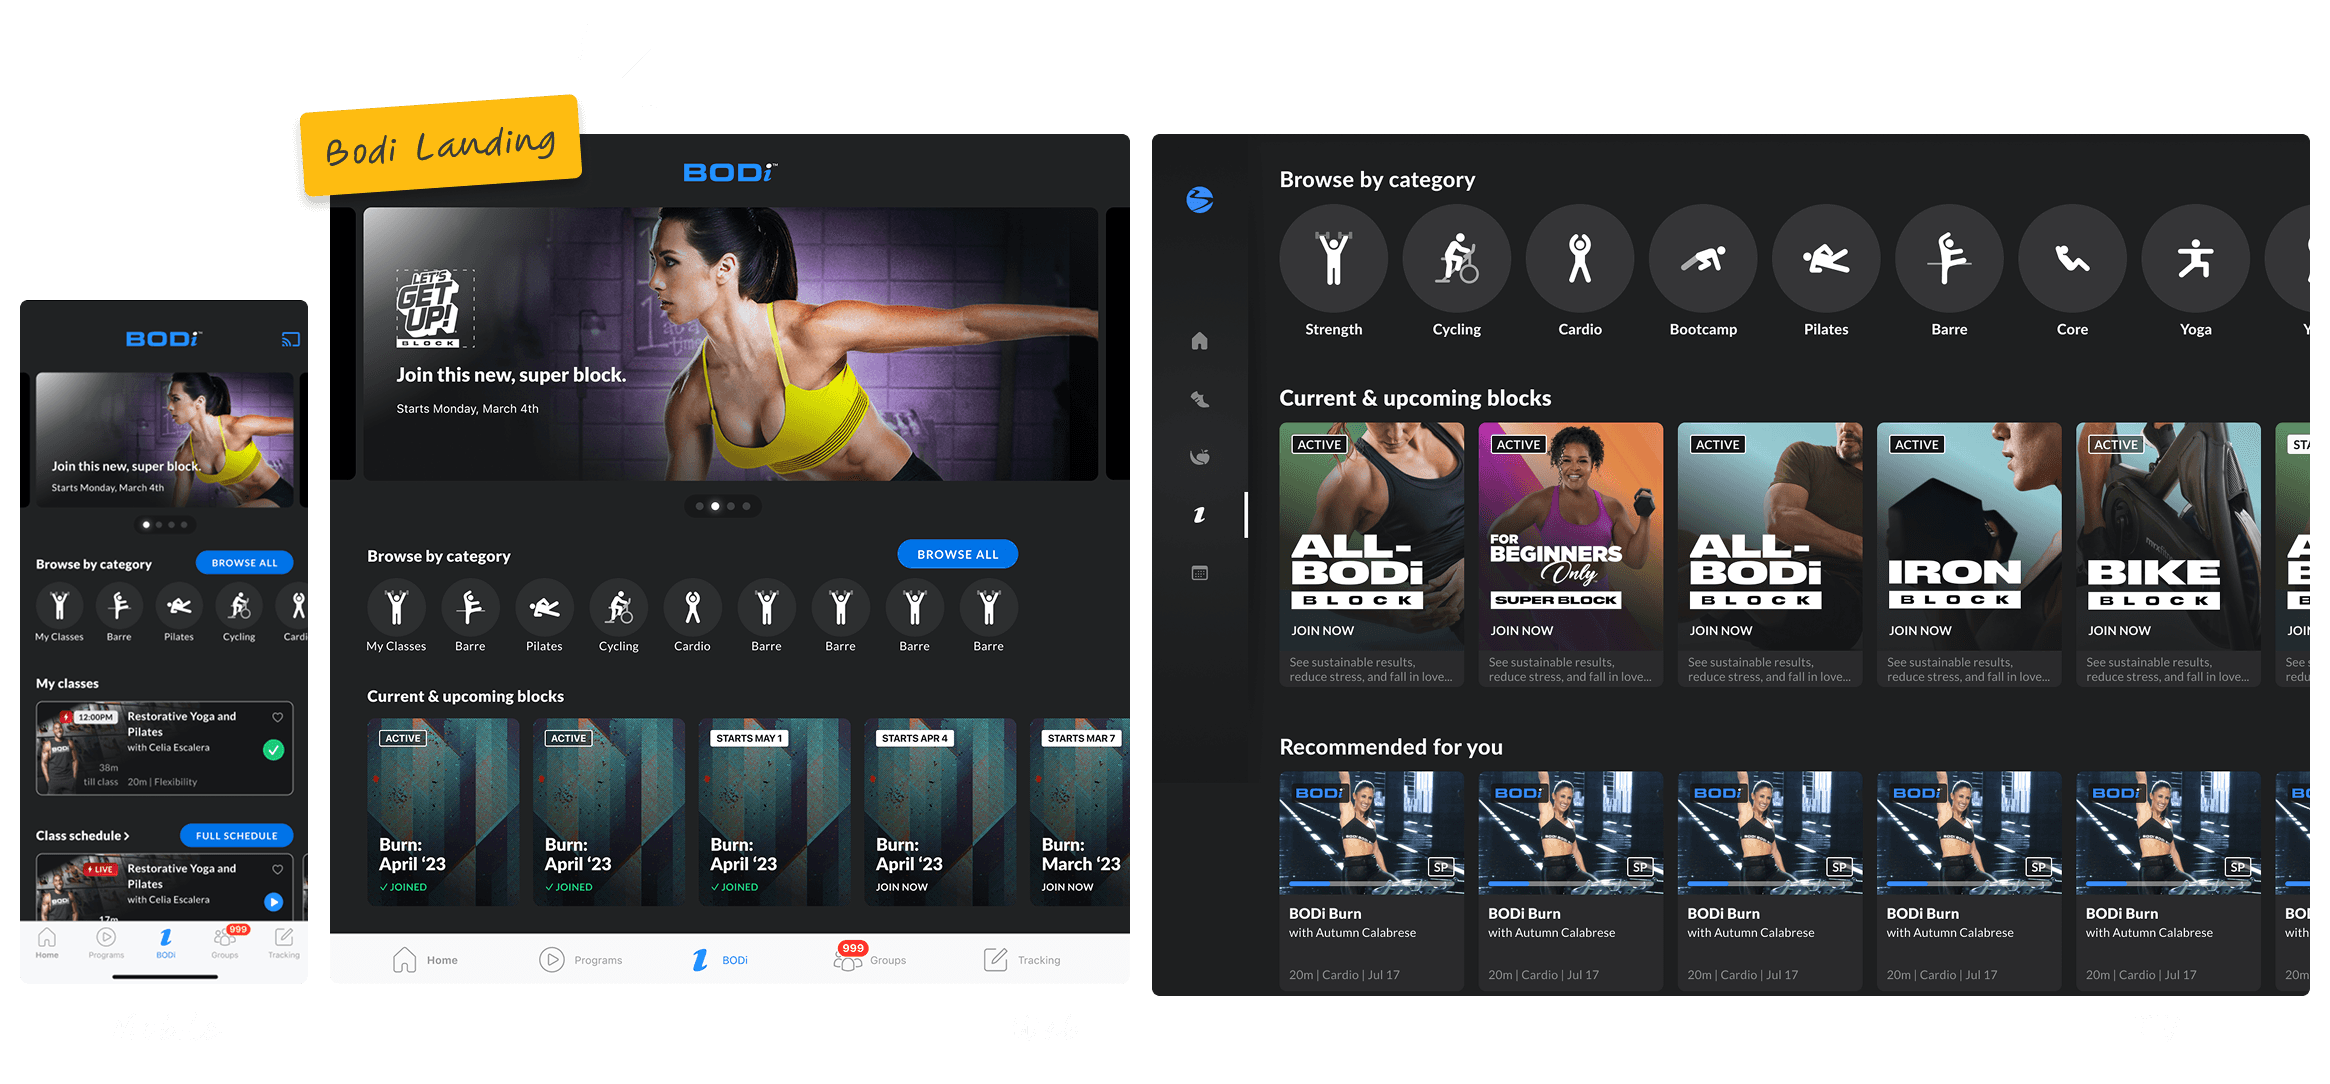Select the Core category icon on TV
This screenshot has height=1084, width=2330.
2072,259
